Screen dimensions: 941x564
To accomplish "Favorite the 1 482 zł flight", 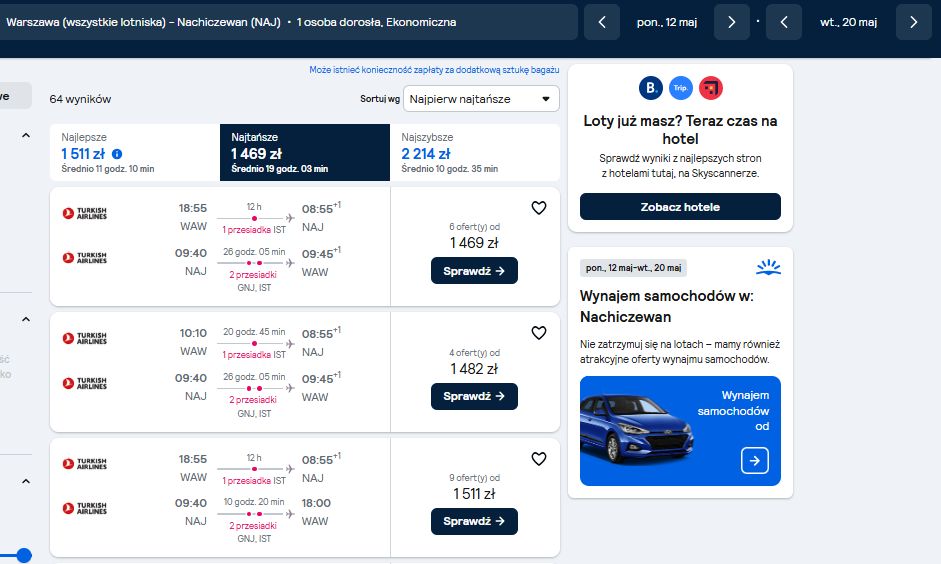I will pos(539,332).
